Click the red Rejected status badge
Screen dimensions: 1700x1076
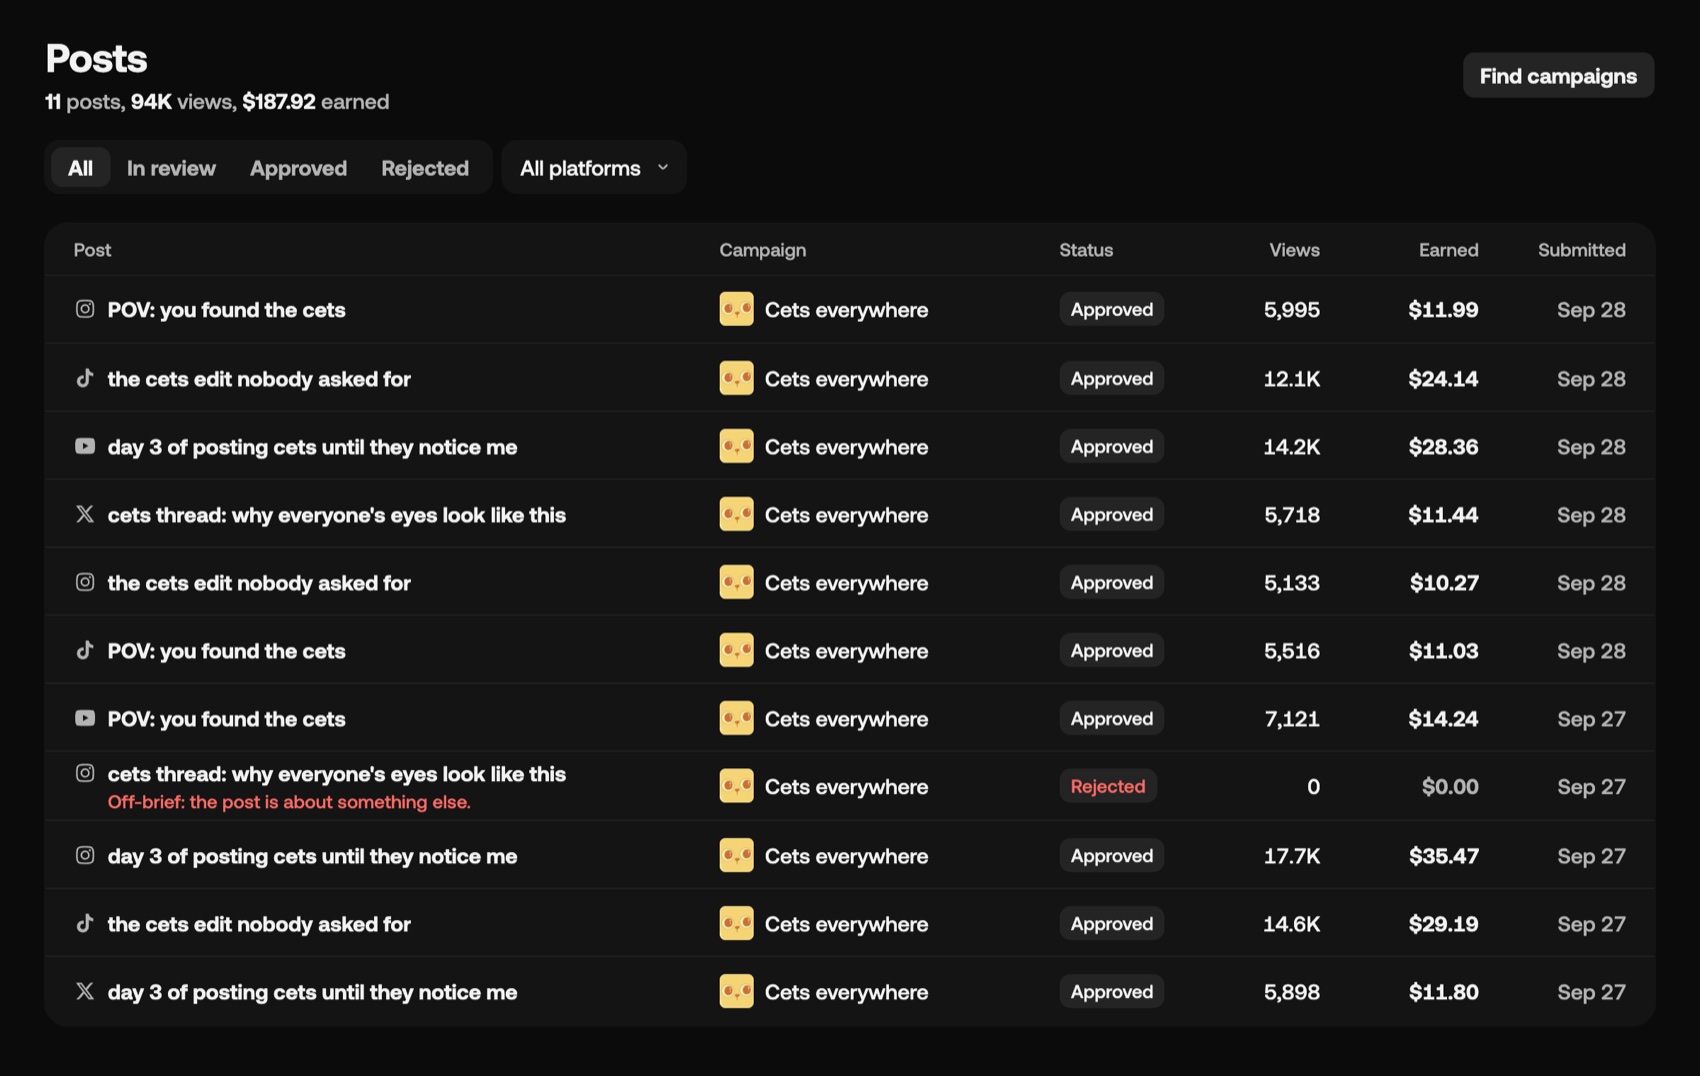point(1108,786)
